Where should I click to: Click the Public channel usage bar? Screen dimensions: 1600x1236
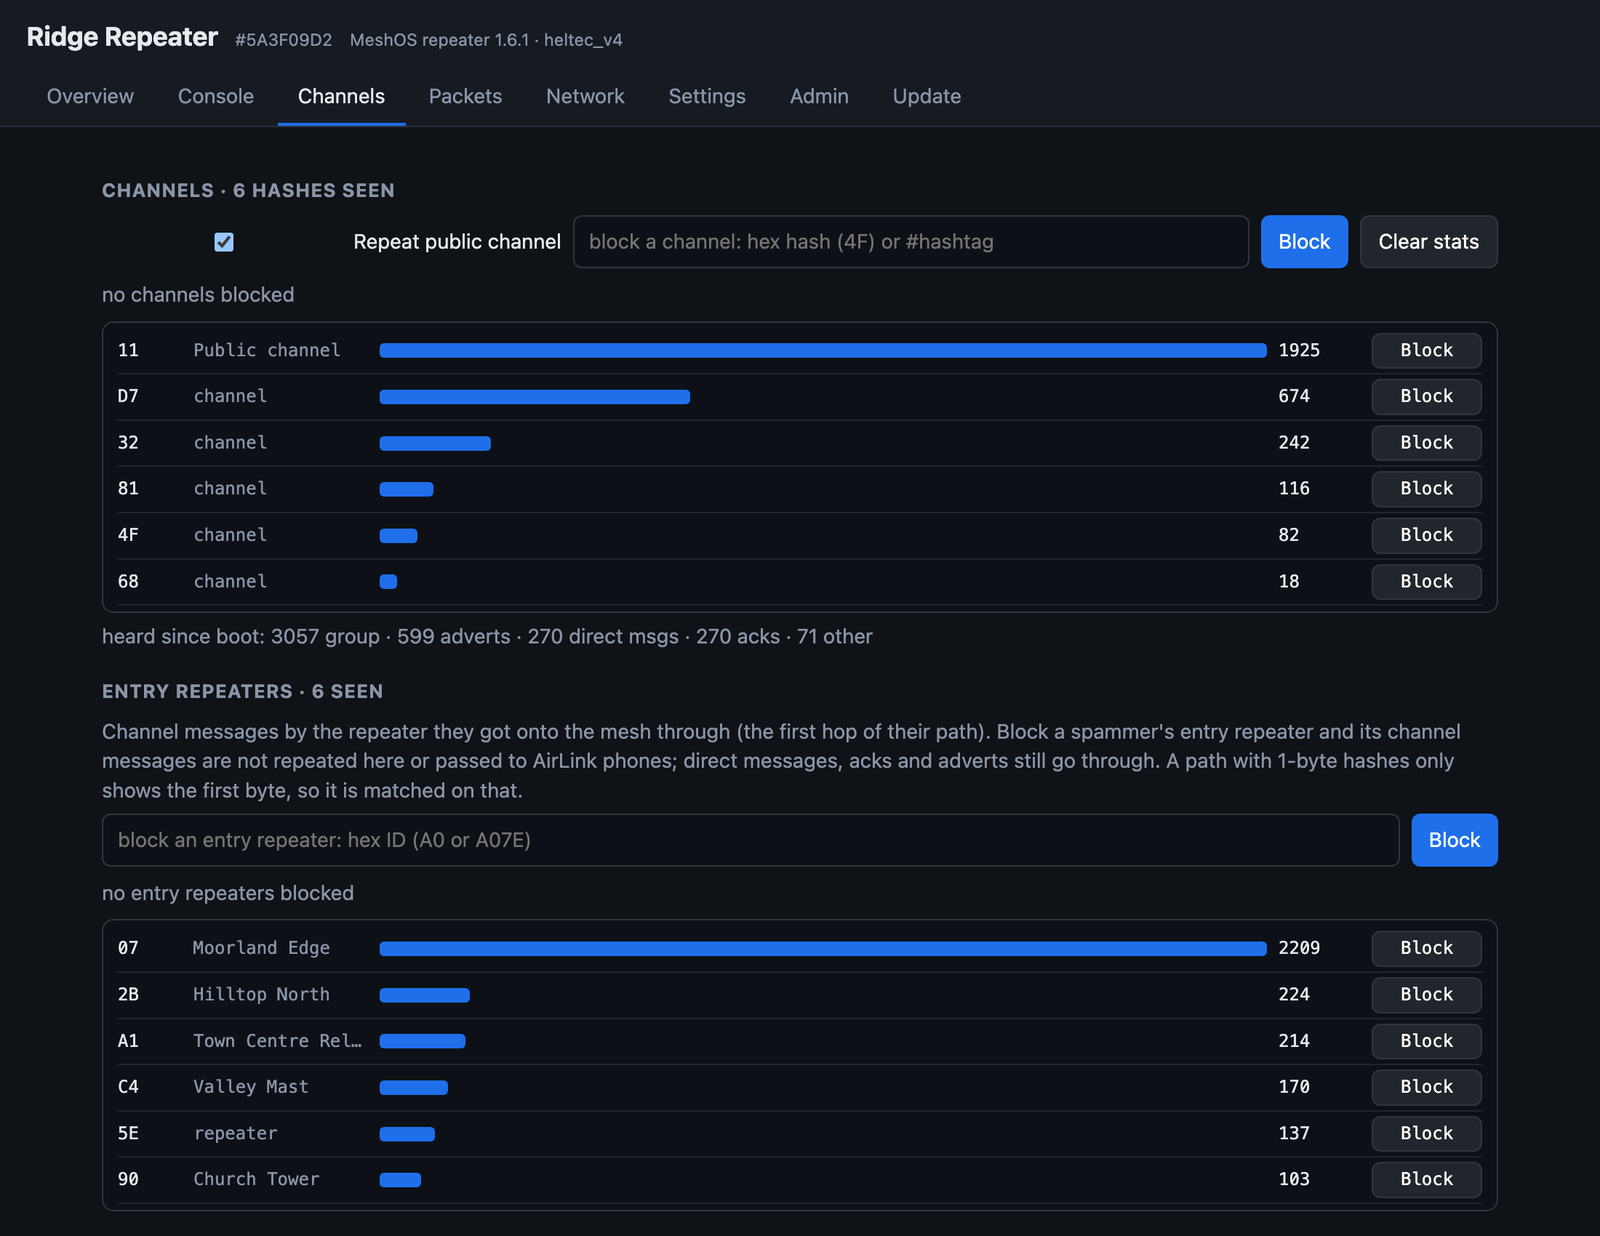coord(823,350)
